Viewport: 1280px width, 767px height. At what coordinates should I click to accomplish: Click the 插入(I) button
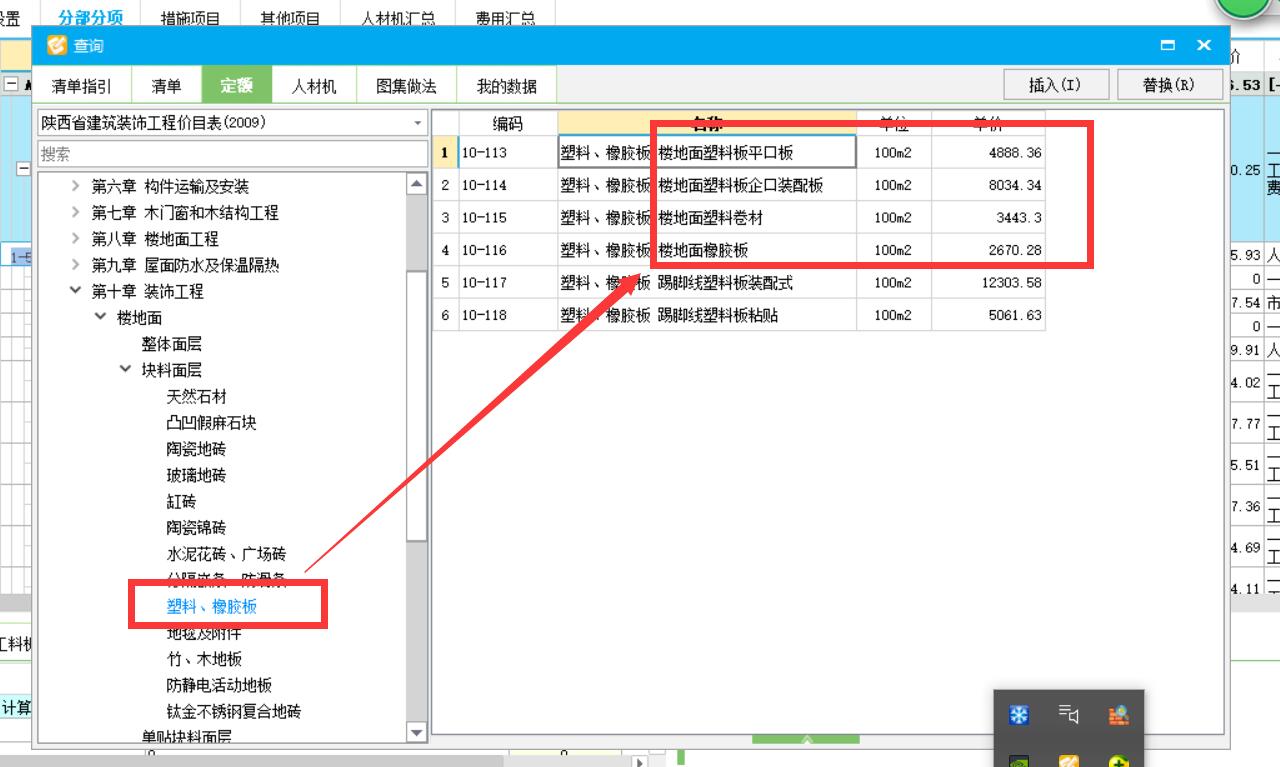pyautogui.click(x=1055, y=85)
